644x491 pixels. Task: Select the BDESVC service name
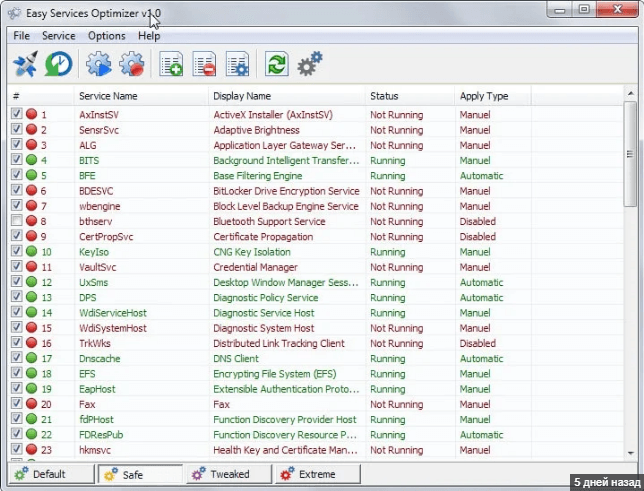click(96, 191)
